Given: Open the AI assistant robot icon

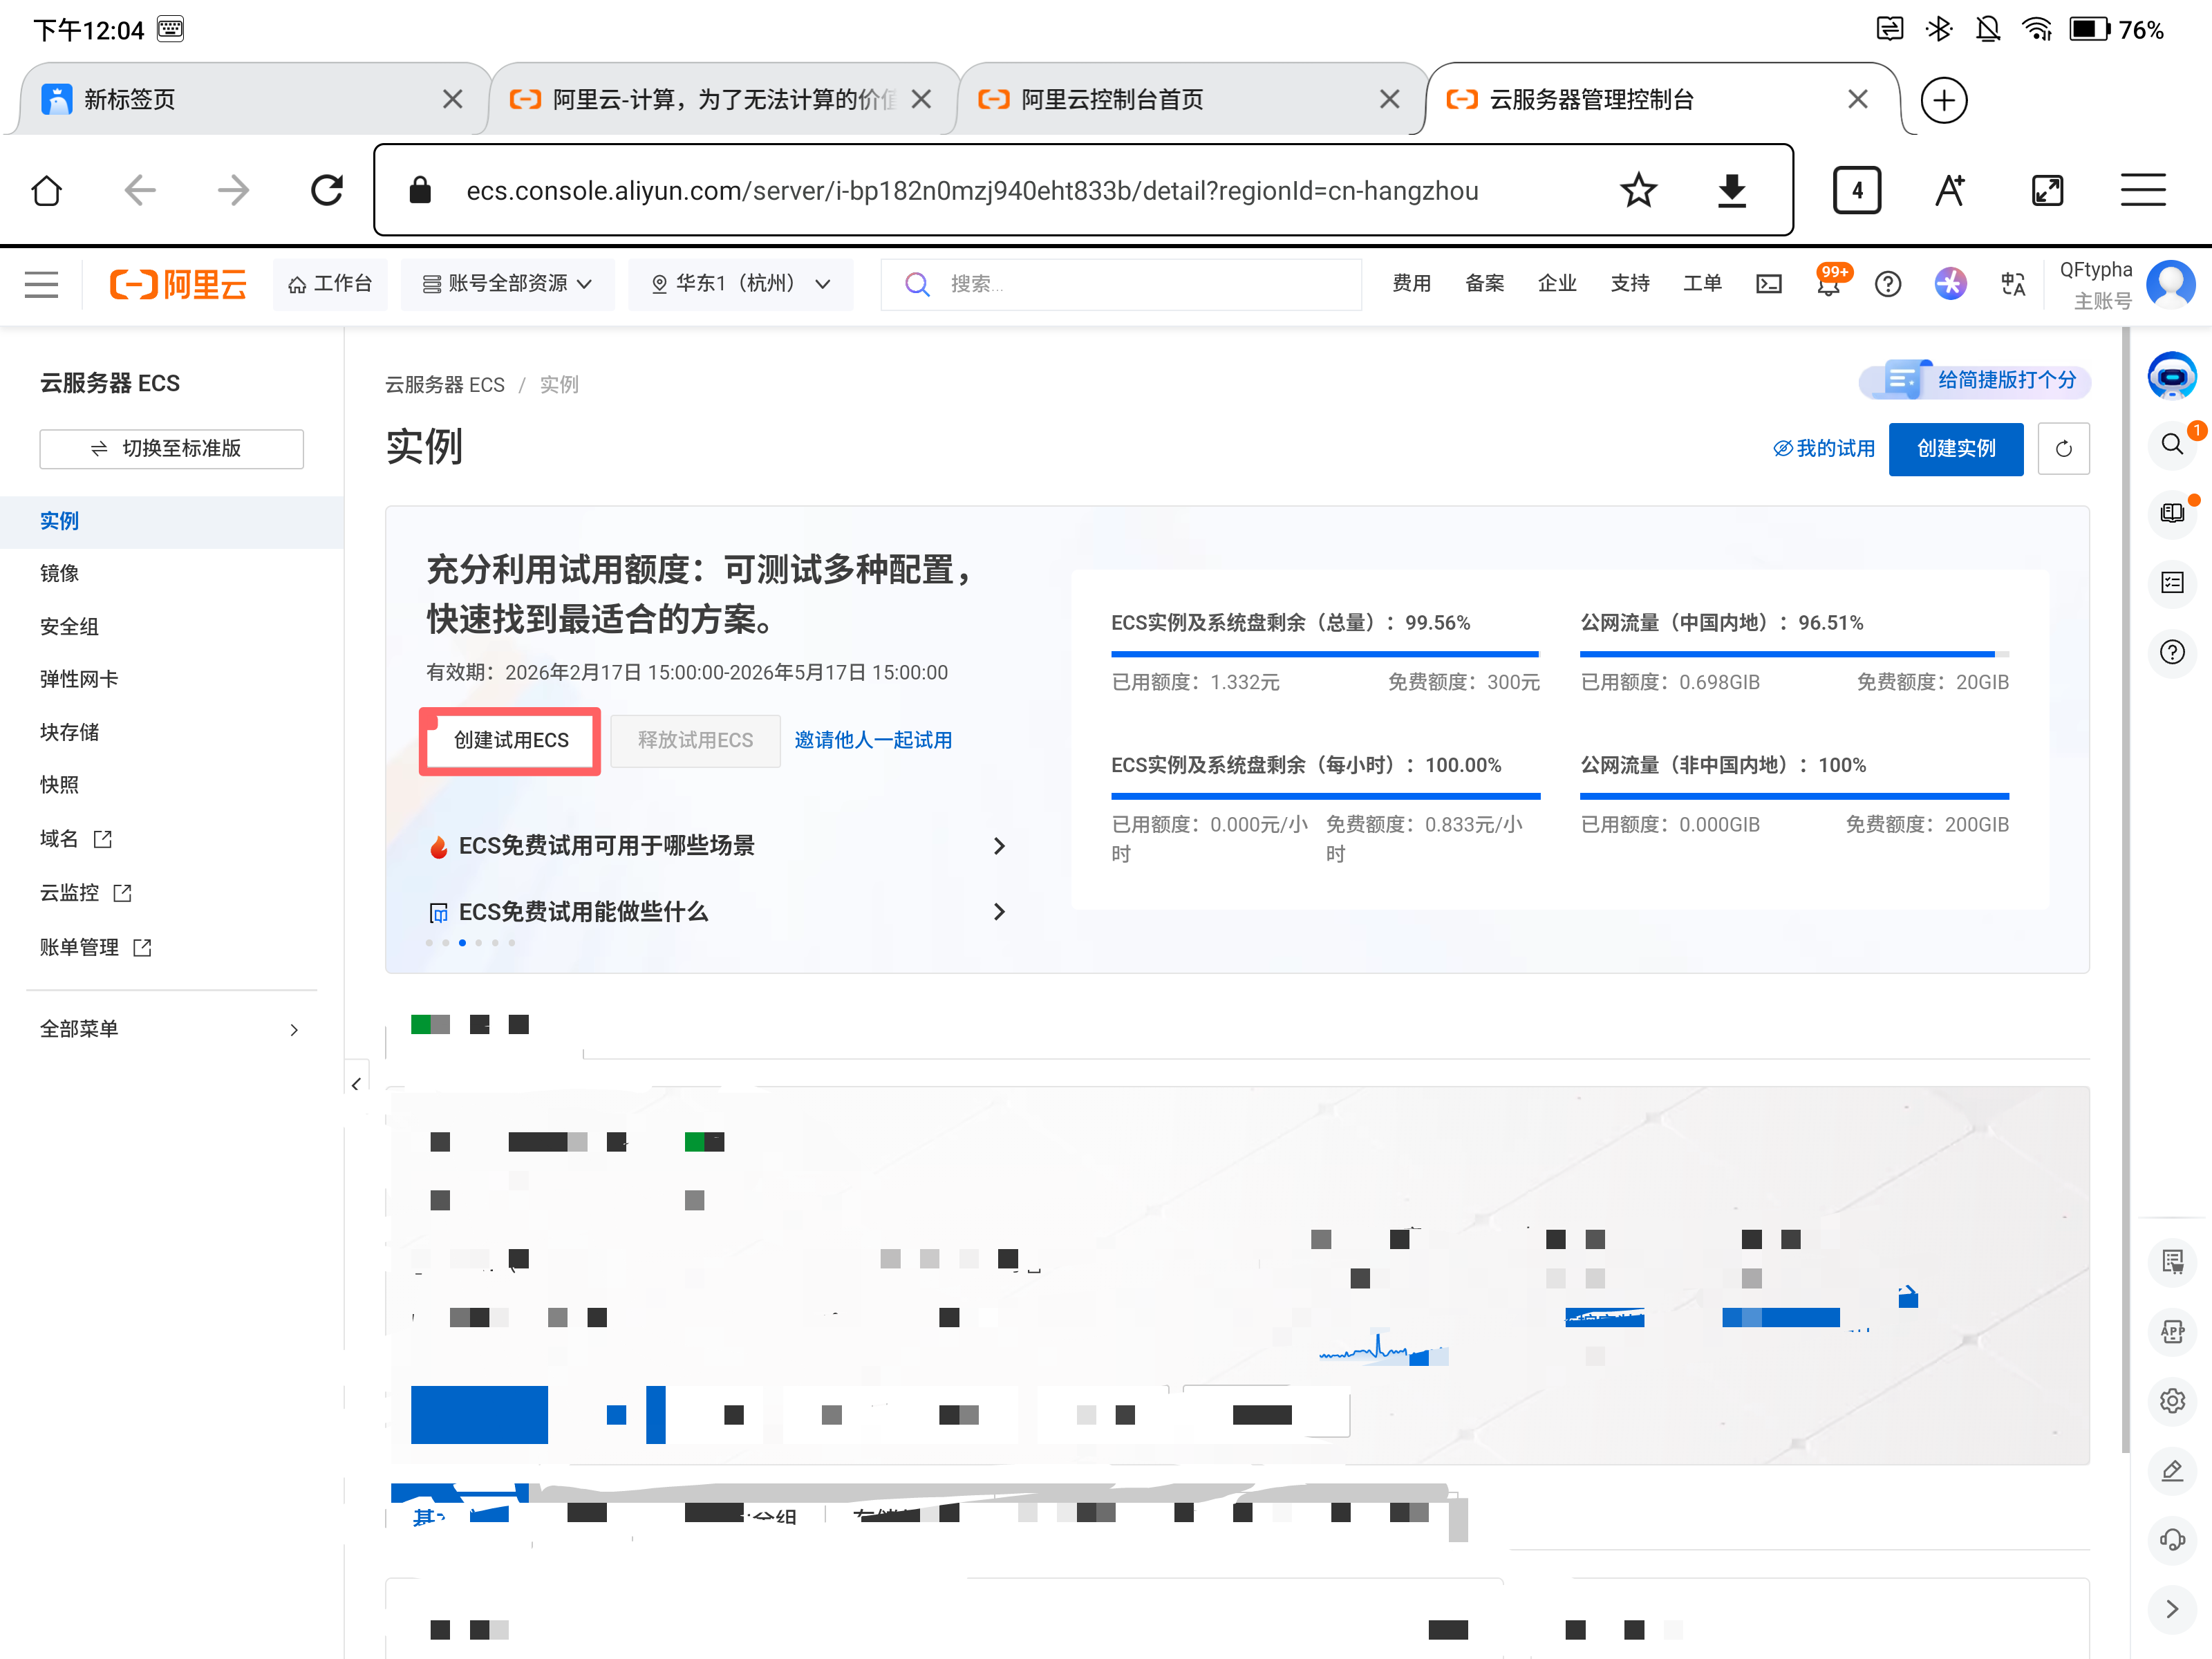Looking at the screenshot, I should 2171,376.
